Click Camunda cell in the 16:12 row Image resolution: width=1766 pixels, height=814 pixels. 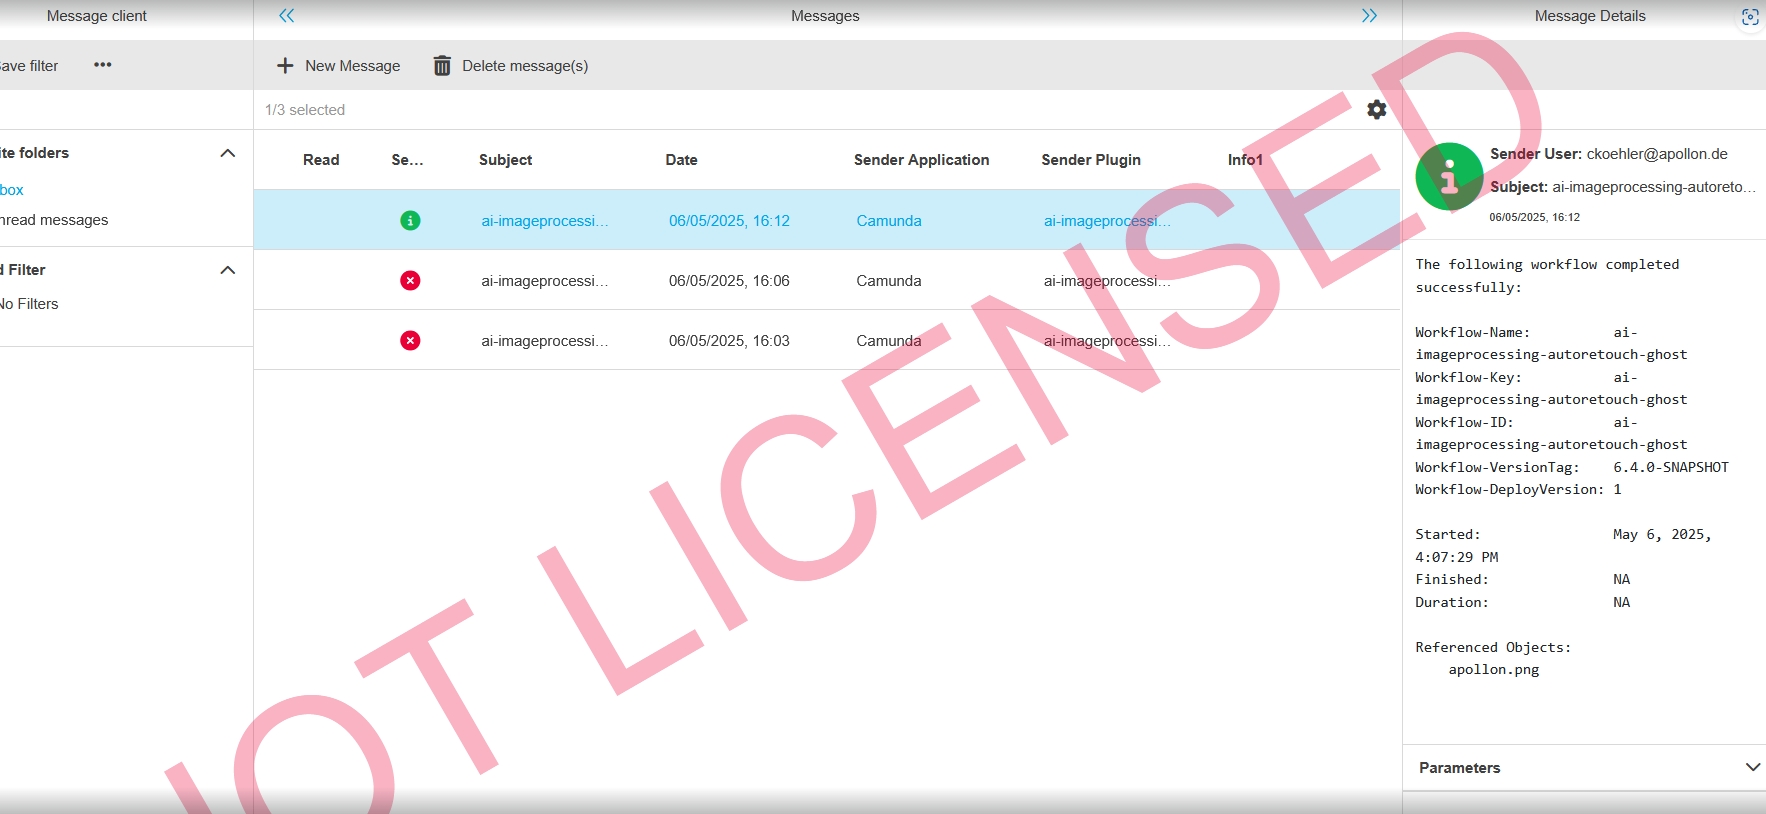click(x=889, y=221)
